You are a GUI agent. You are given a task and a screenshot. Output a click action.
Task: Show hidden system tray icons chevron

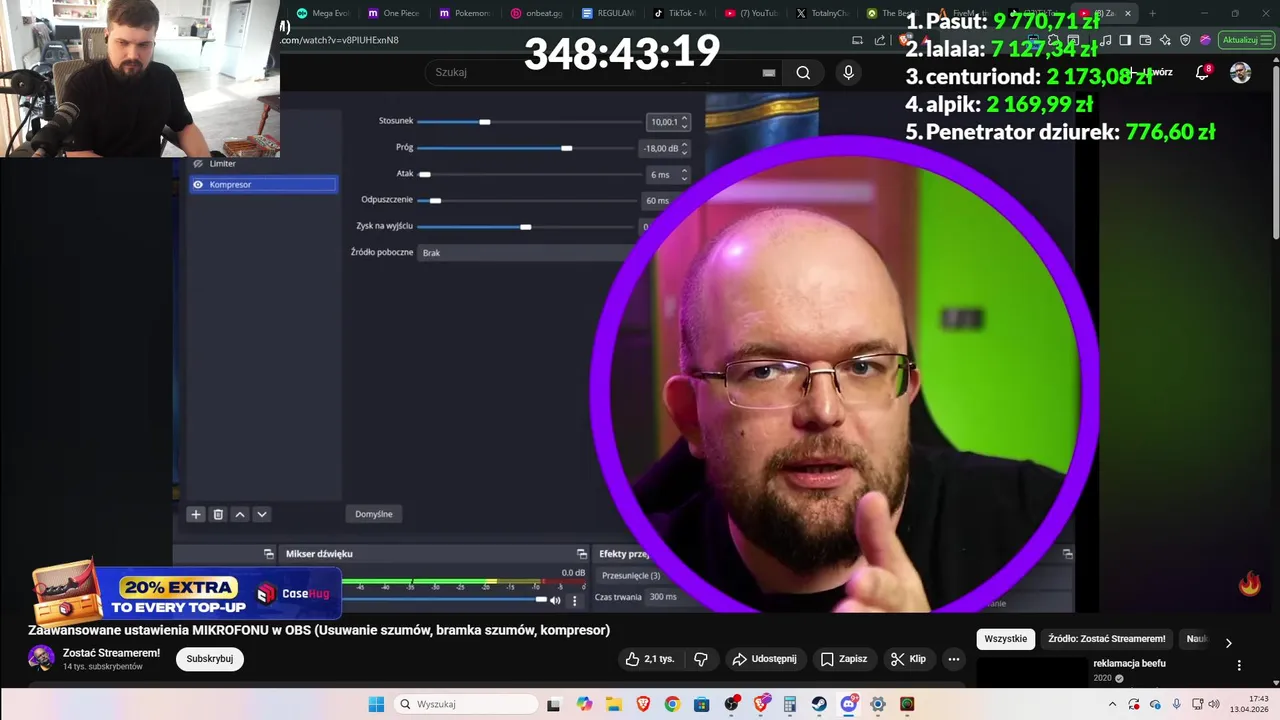pyautogui.click(x=1113, y=704)
